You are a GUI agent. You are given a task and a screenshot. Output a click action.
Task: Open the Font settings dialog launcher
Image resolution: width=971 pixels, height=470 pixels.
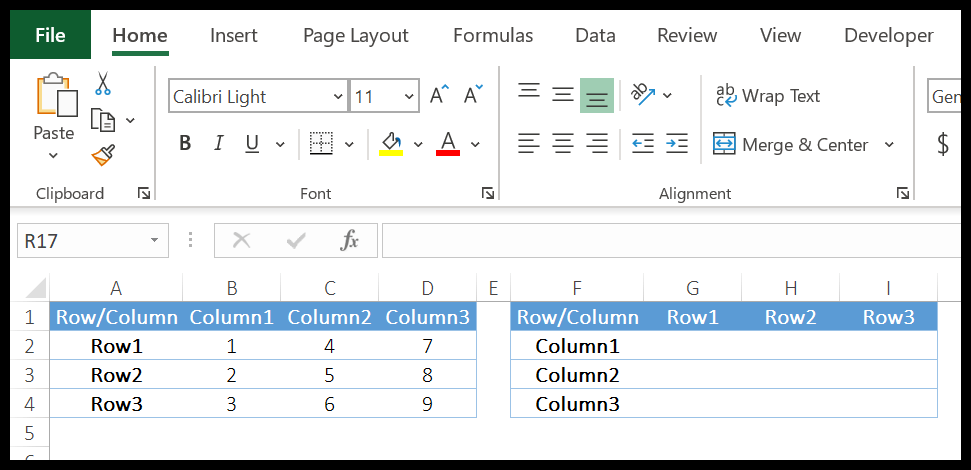pos(488,194)
